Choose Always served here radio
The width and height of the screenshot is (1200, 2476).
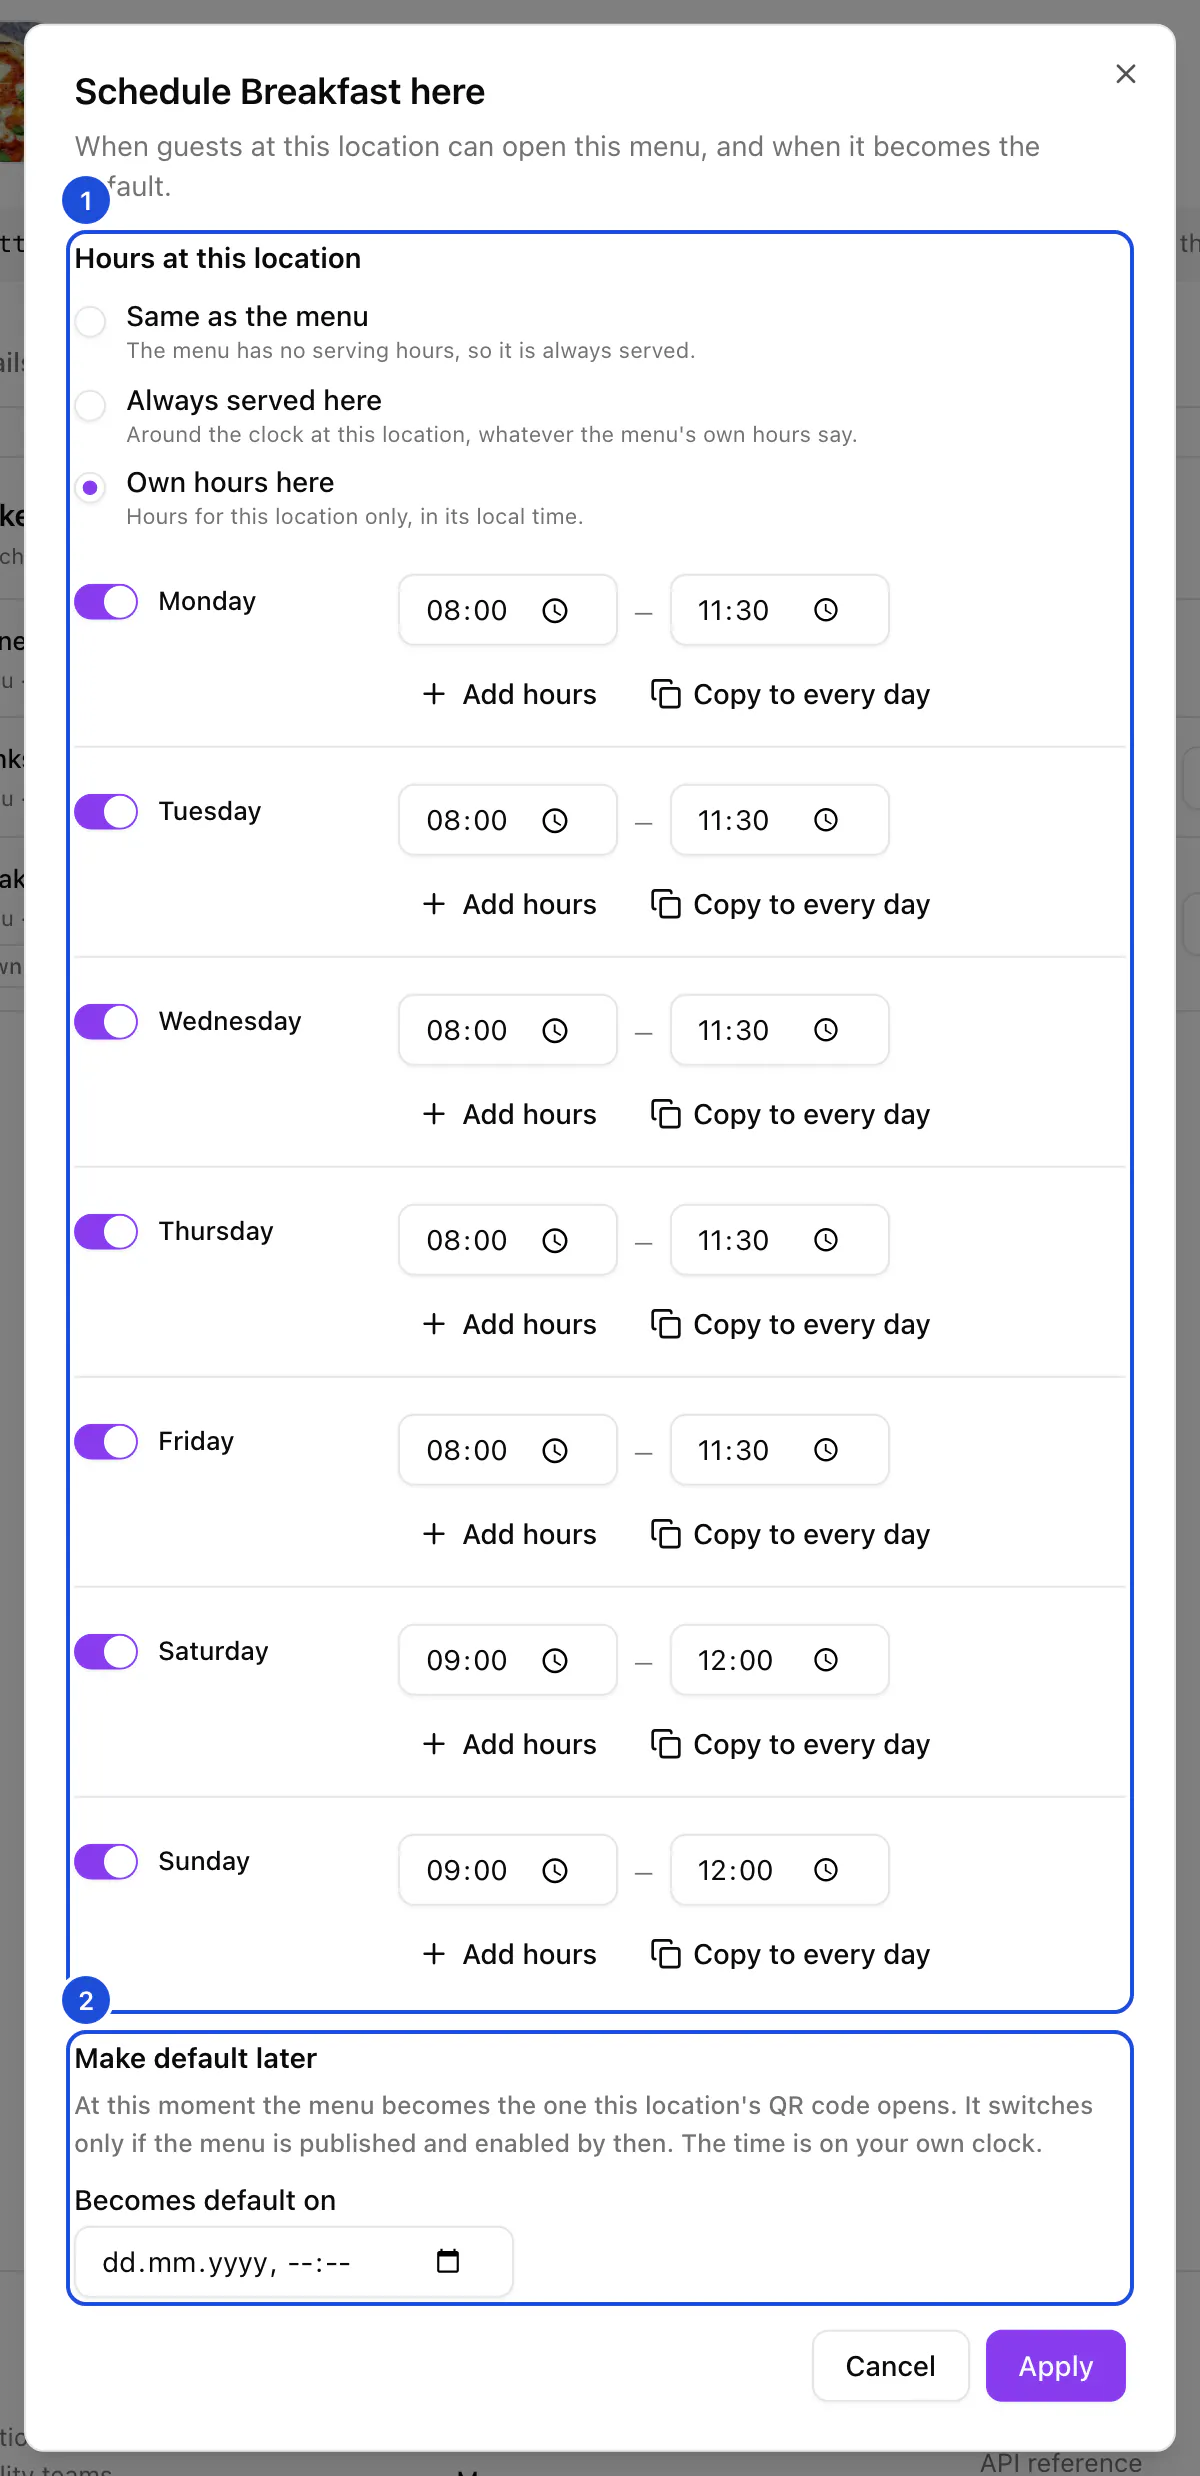(90, 405)
